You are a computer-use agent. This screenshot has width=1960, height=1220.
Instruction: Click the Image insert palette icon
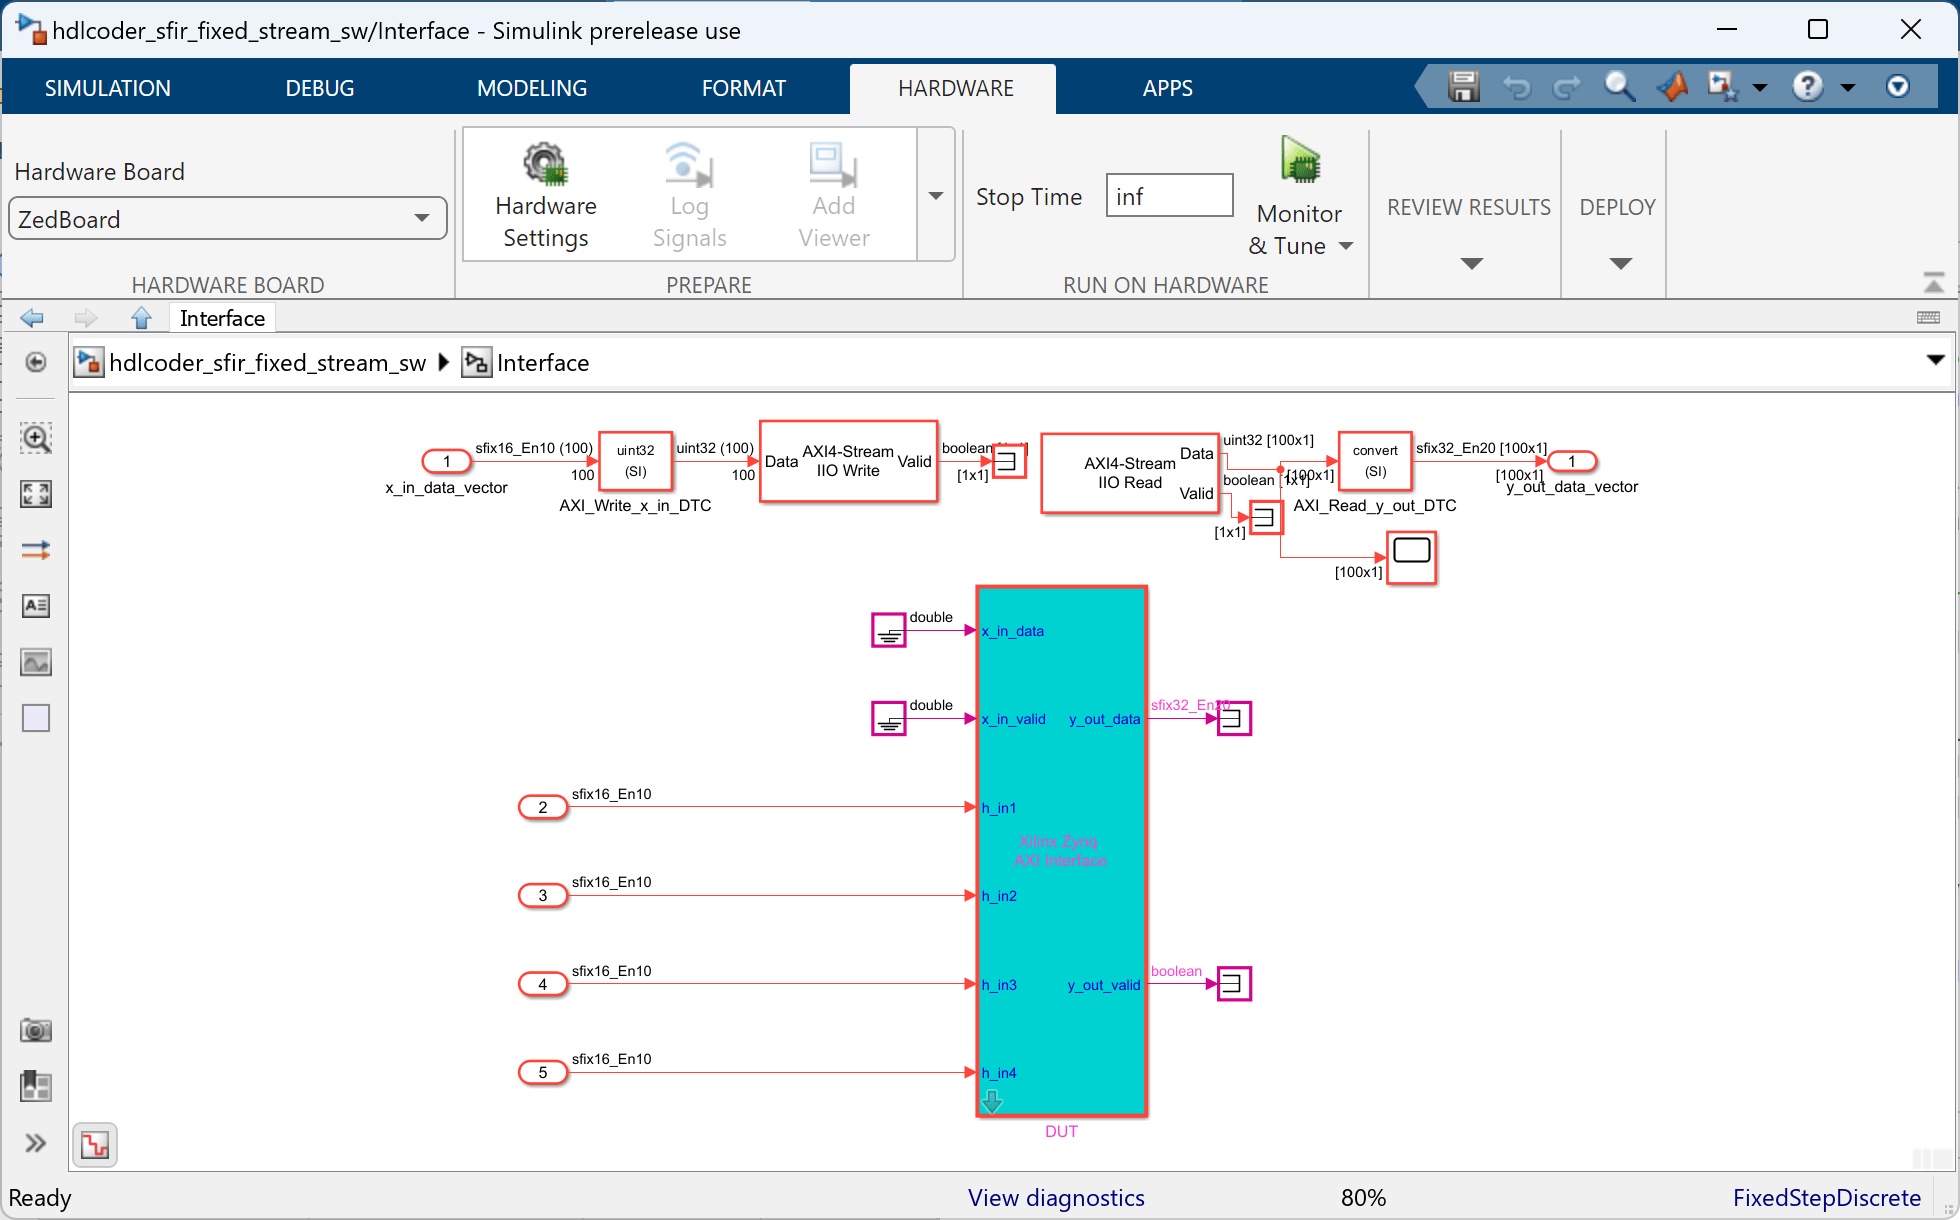(x=36, y=662)
